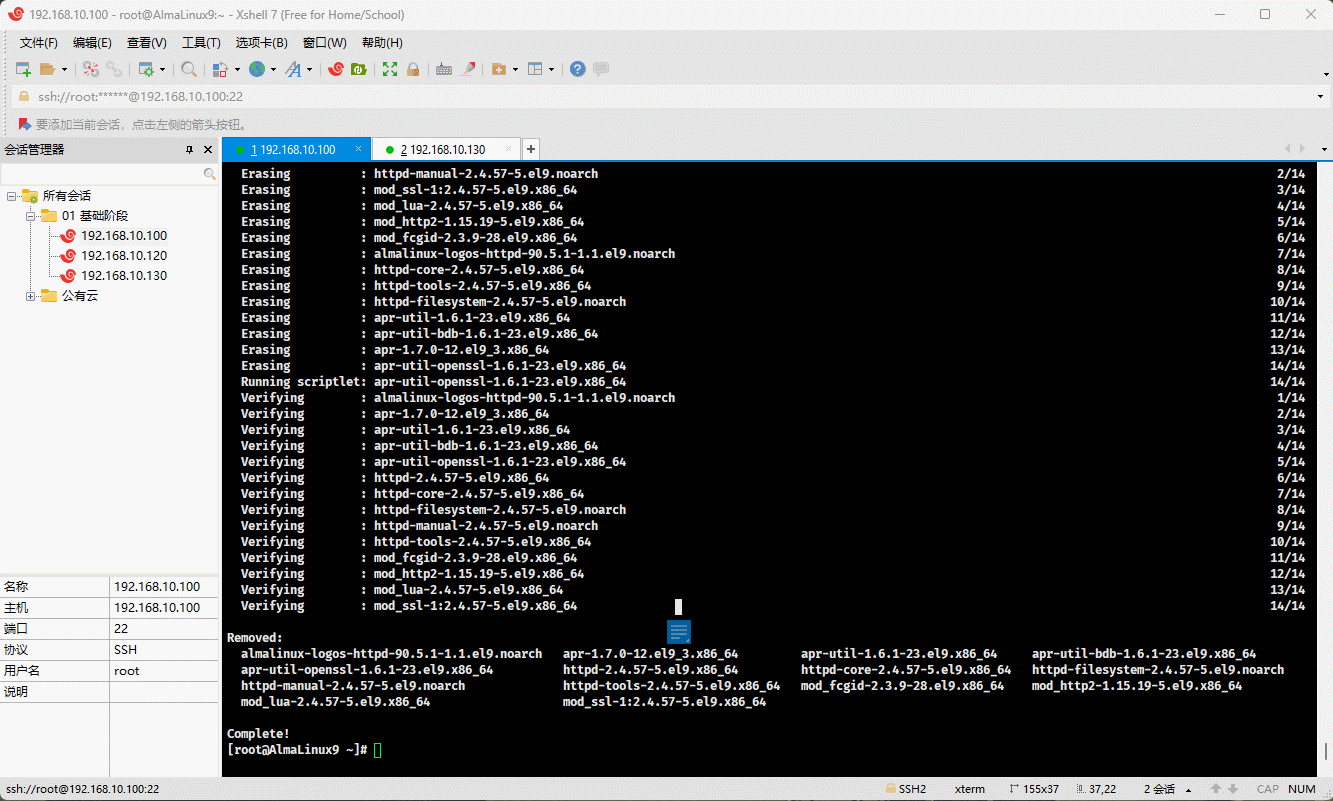Click the padlock Lock Screen toolbar icon

point(412,69)
